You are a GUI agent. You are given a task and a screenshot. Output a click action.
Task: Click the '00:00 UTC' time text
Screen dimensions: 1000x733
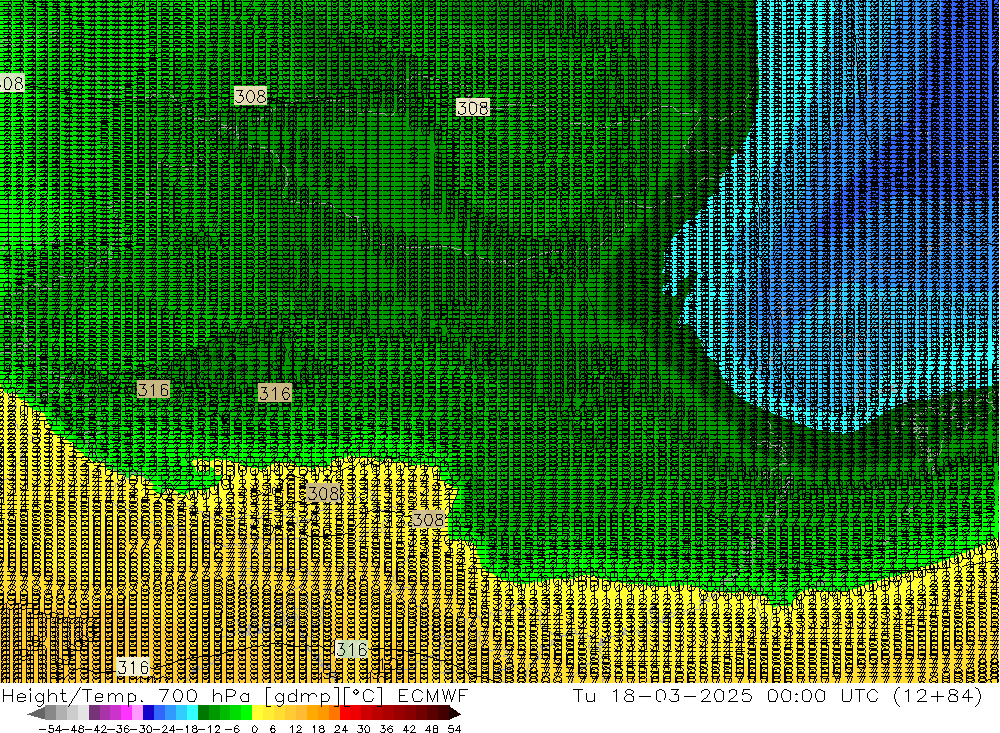pyautogui.click(x=823, y=695)
